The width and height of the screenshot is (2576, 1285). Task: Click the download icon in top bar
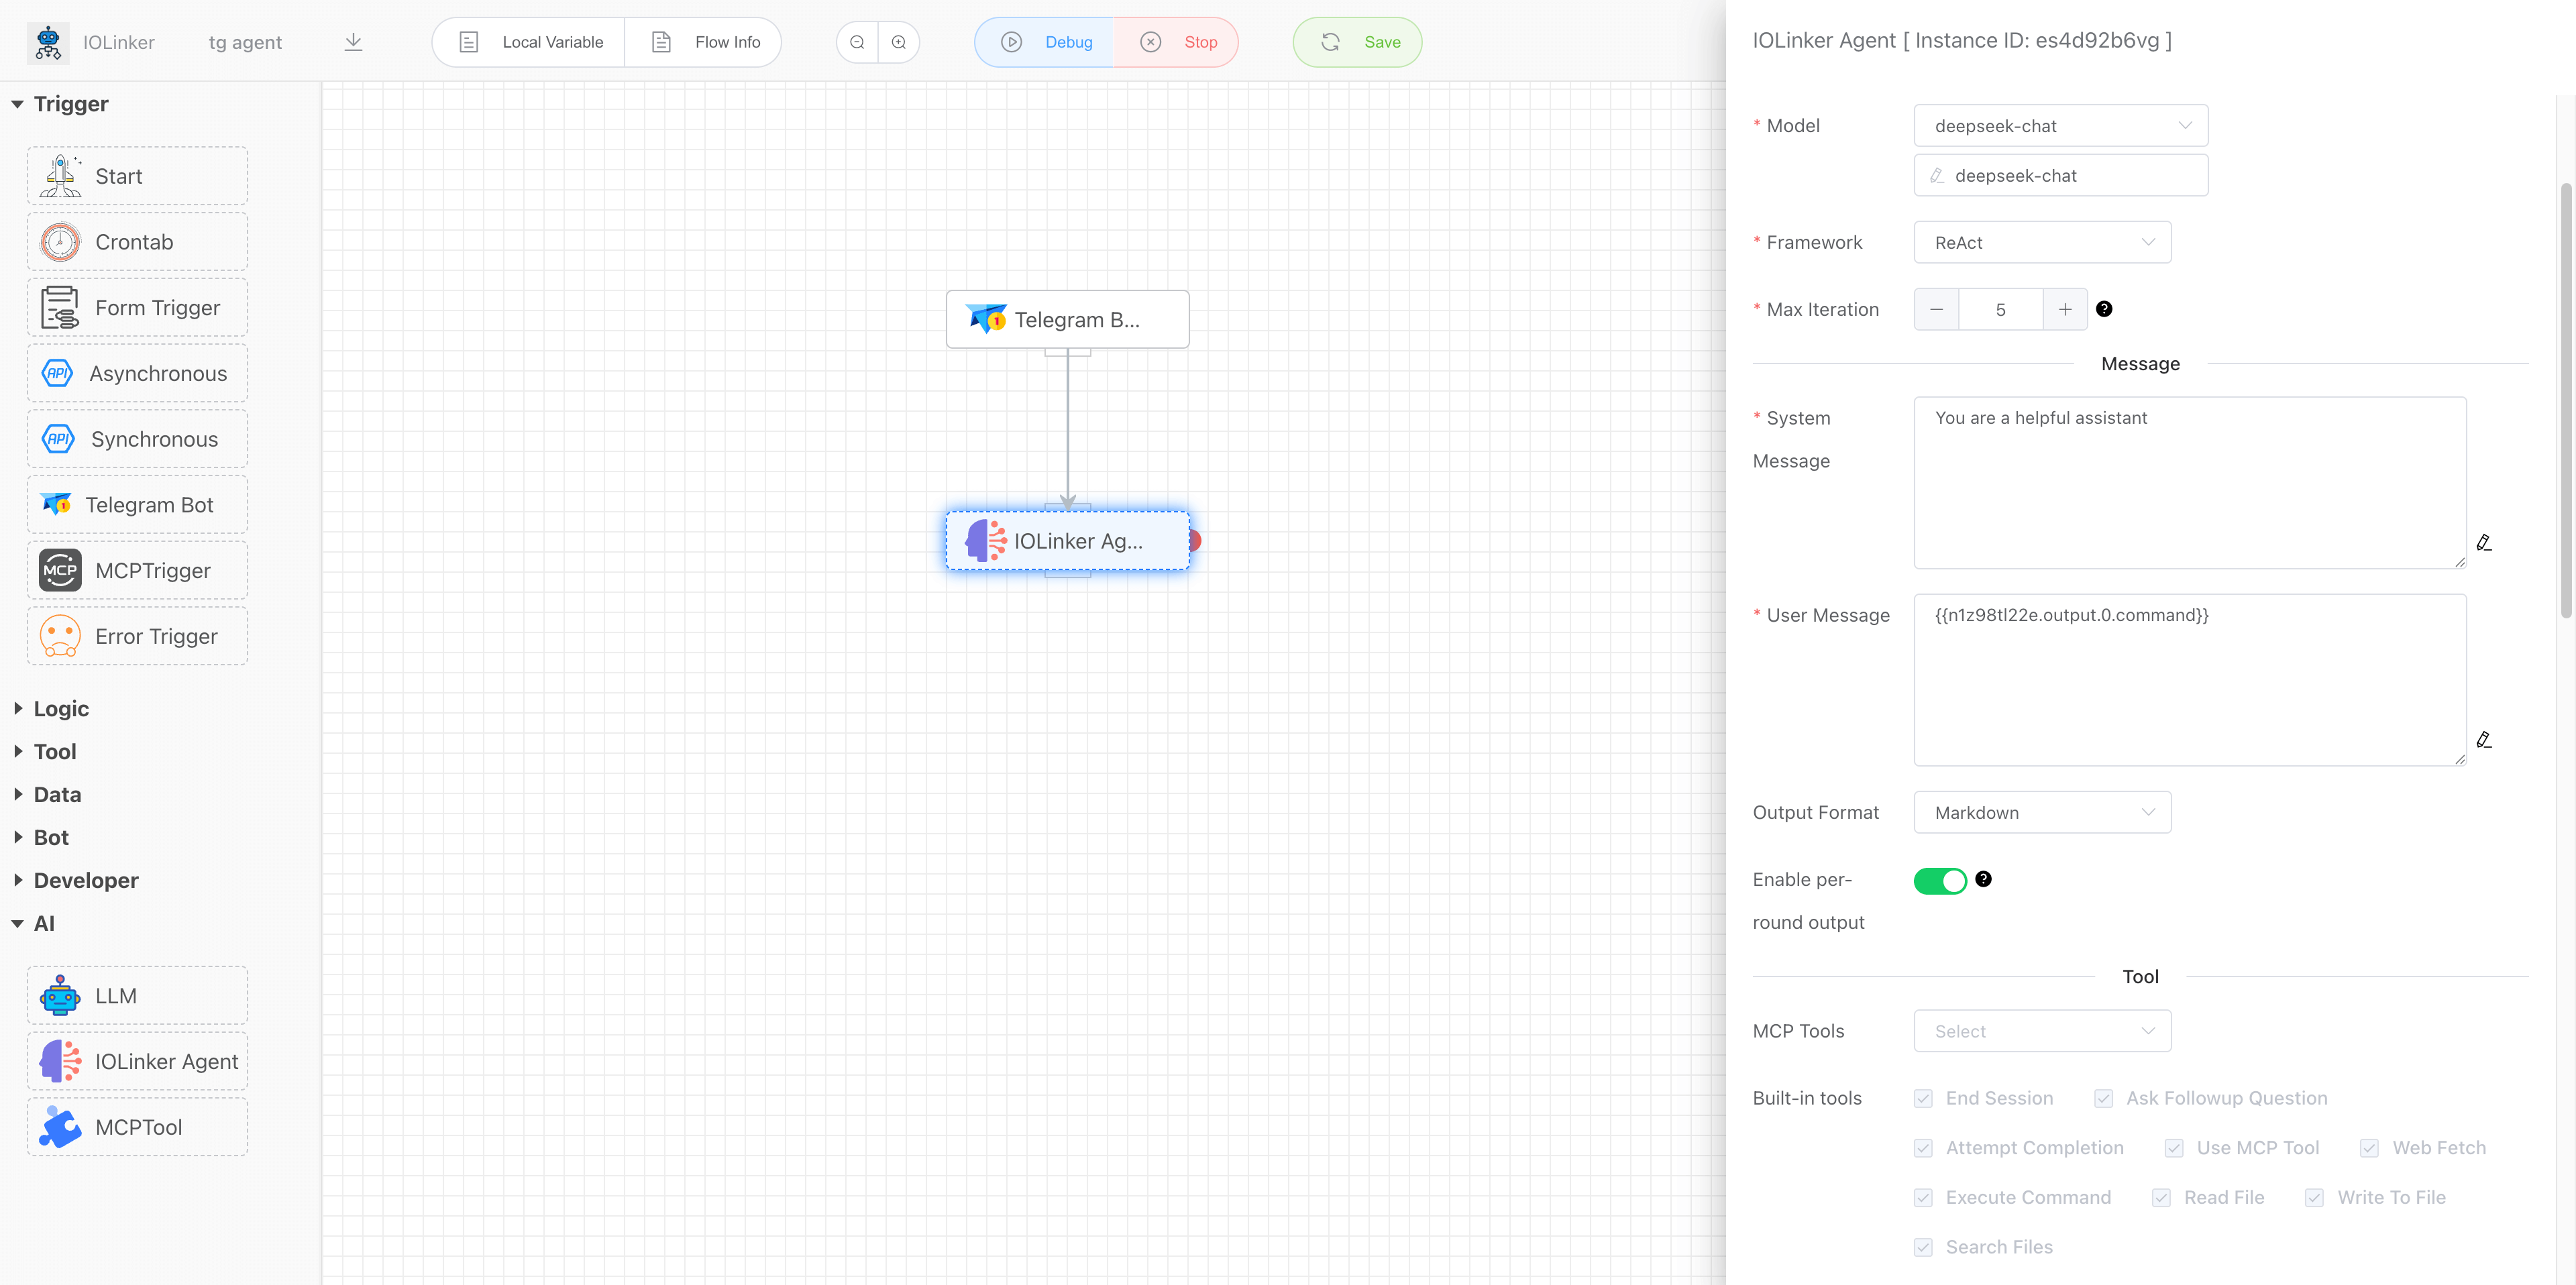(x=353, y=42)
